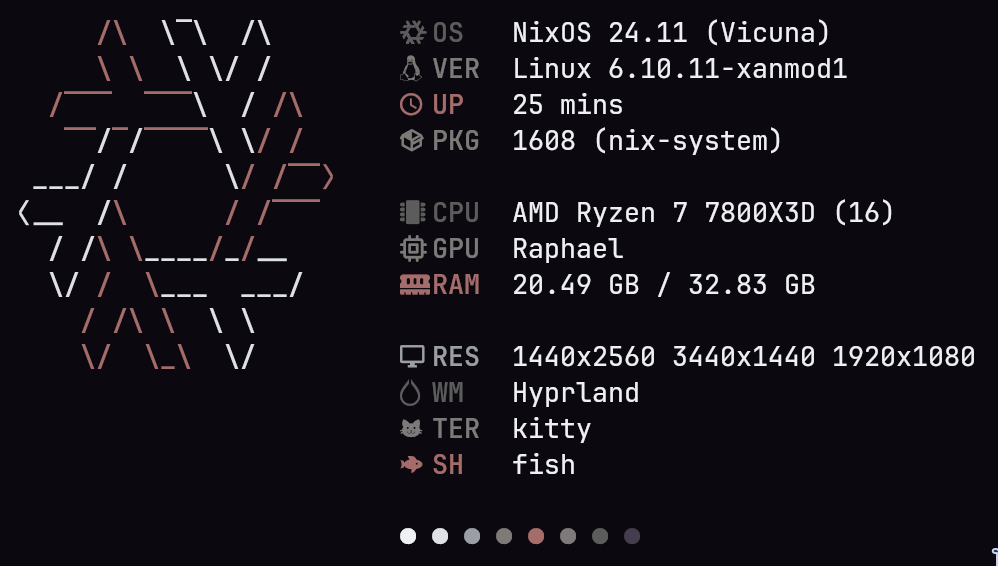The image size is (998, 566).
Task: Click the terminal value 'kitty'
Action: 552,429
